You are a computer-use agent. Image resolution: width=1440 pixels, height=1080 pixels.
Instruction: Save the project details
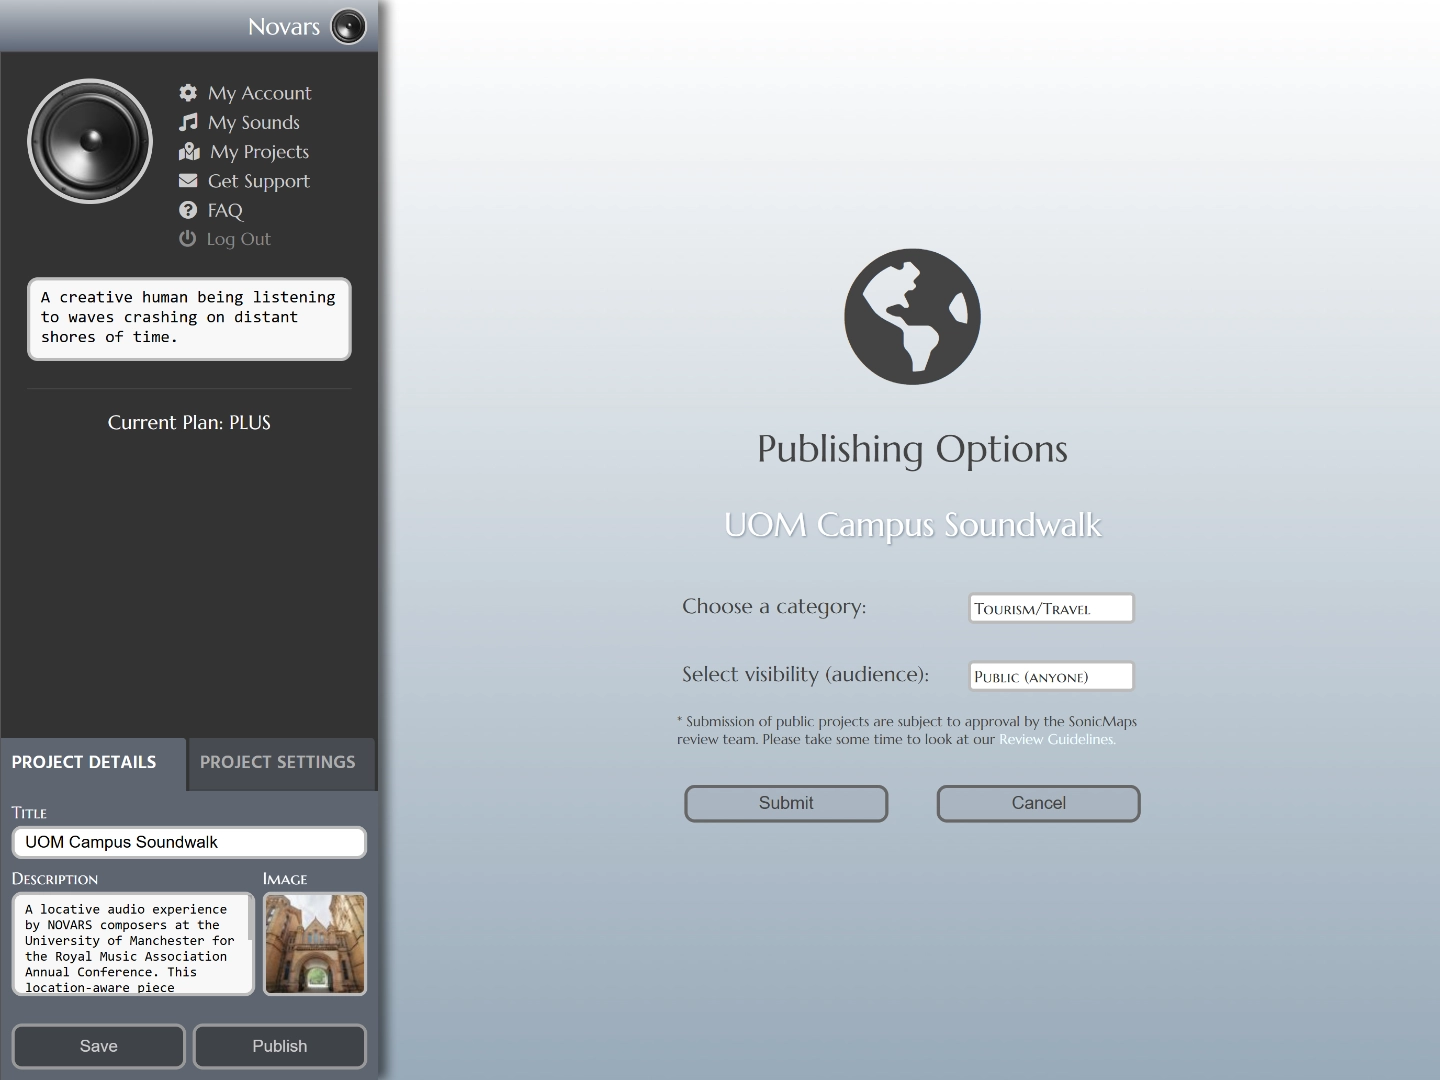coord(99,1046)
